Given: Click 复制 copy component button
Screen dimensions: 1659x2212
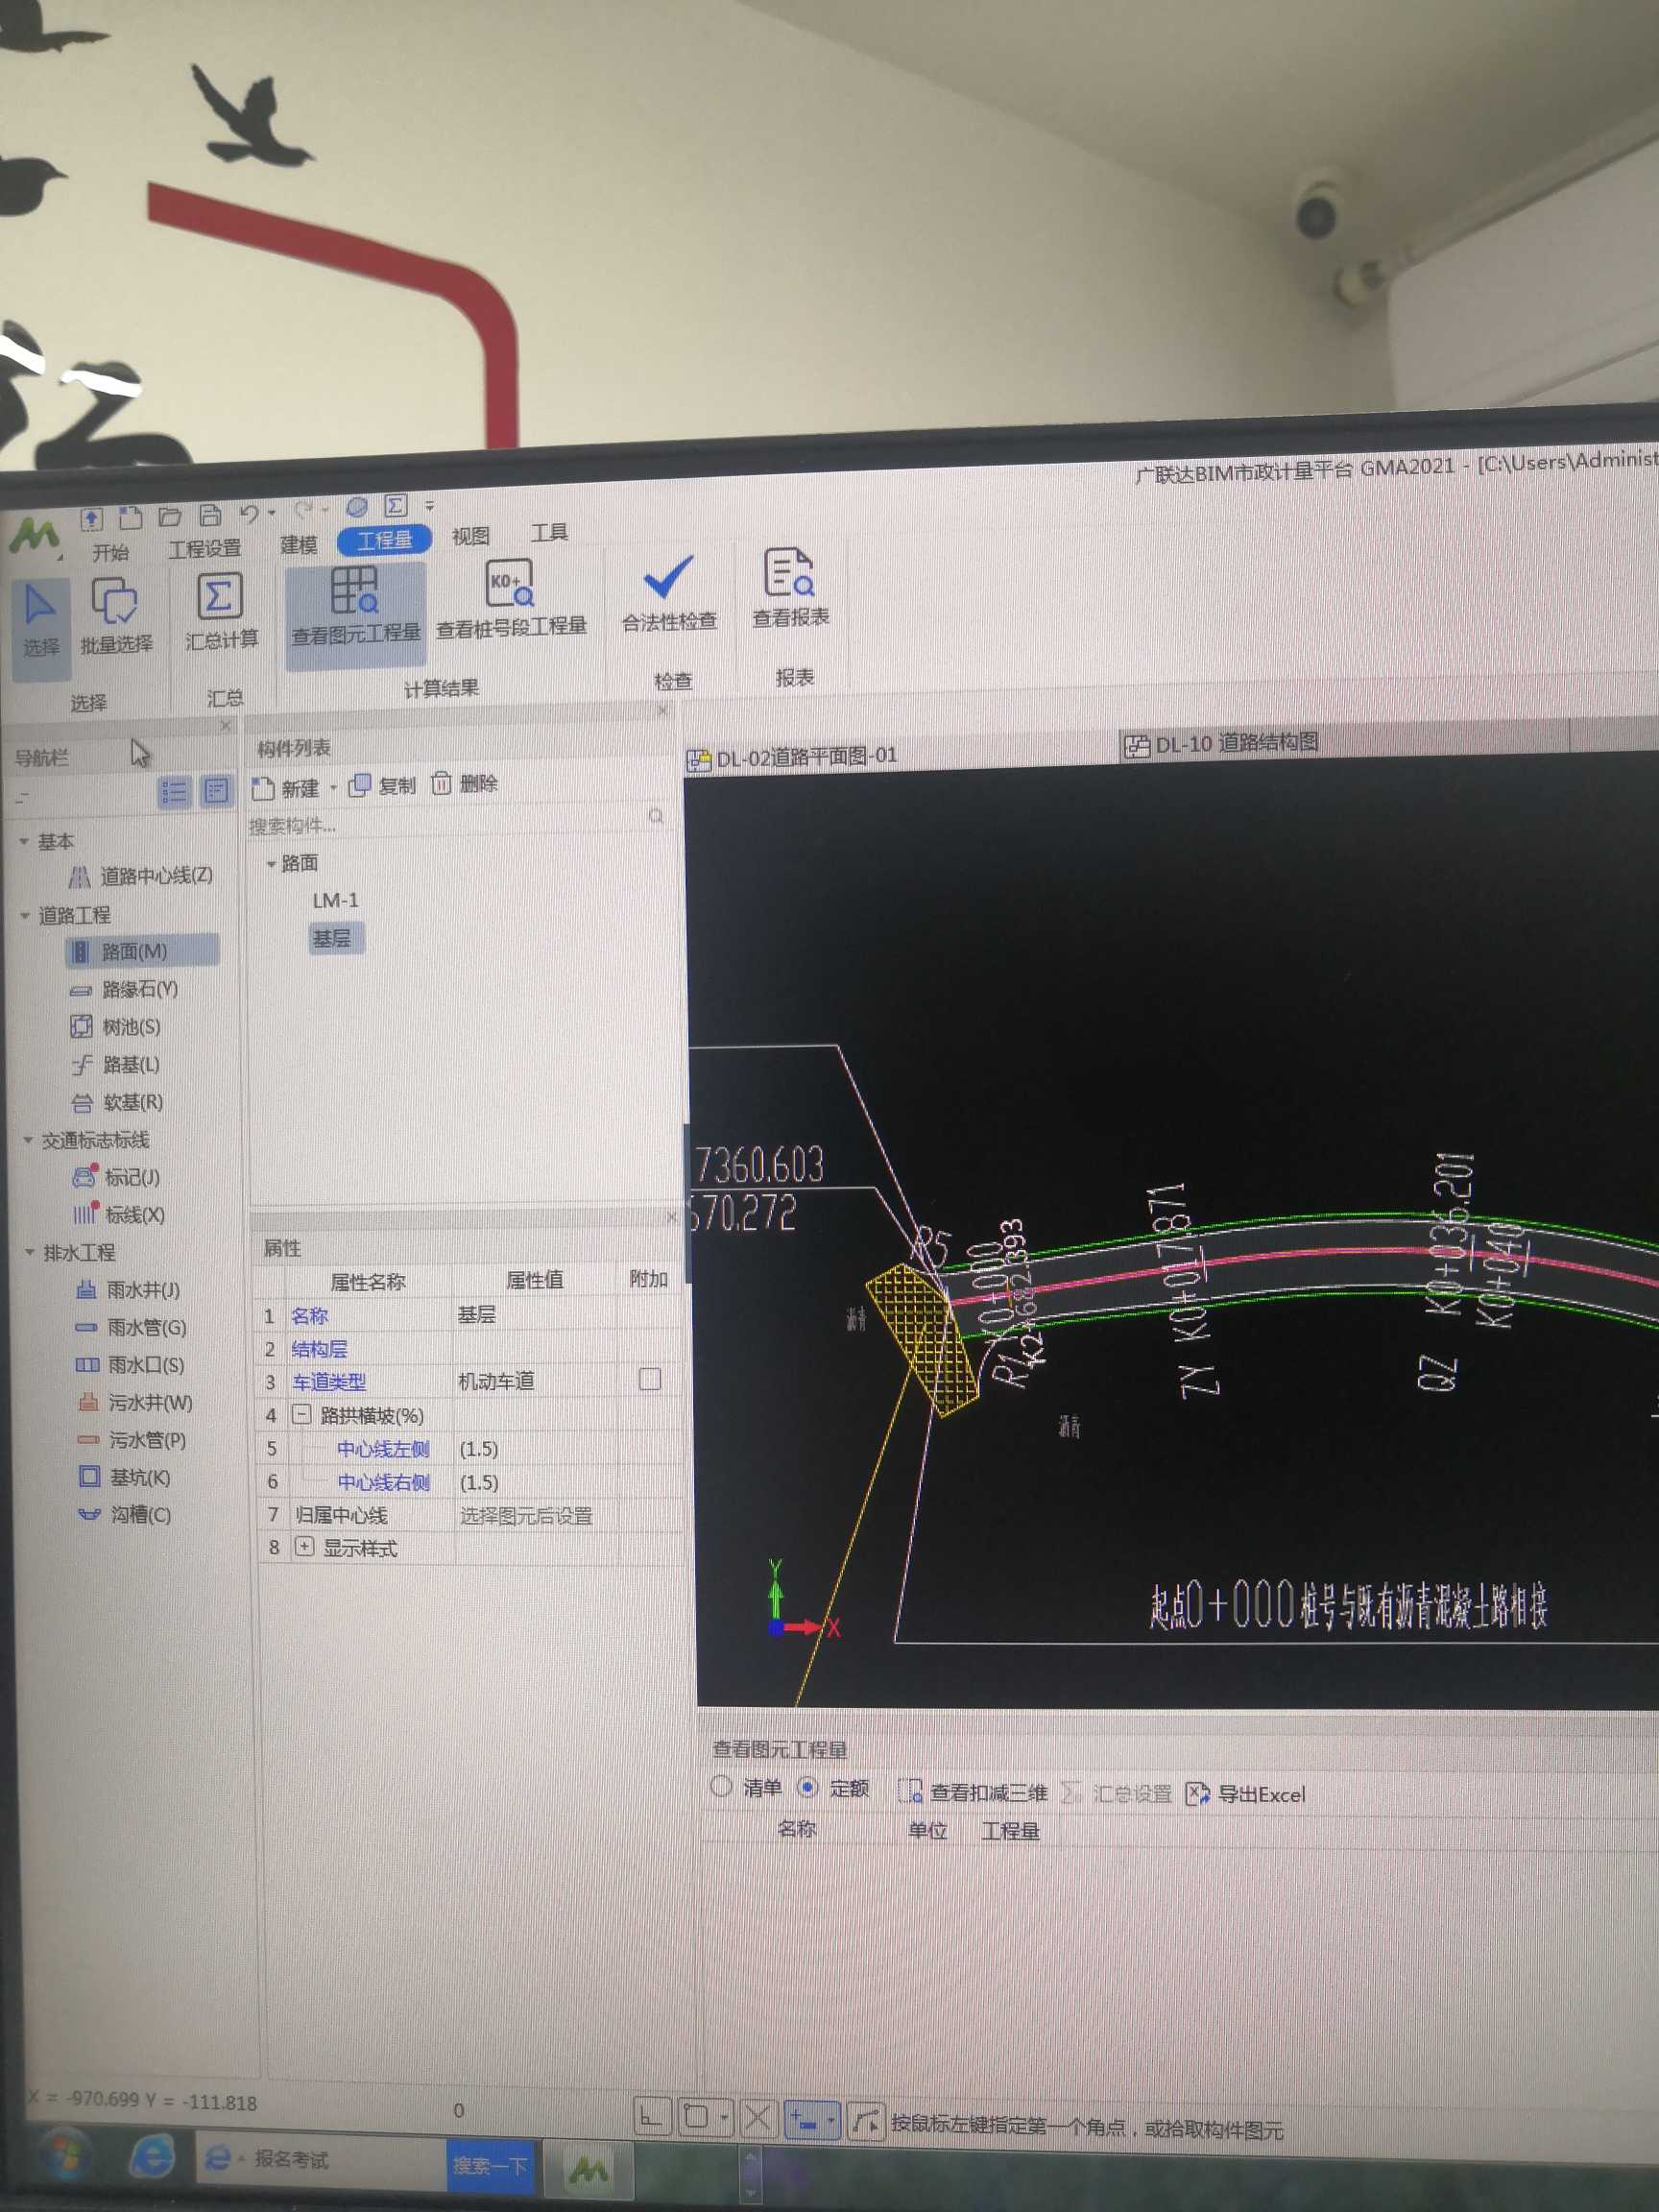Looking at the screenshot, I should point(381,785).
